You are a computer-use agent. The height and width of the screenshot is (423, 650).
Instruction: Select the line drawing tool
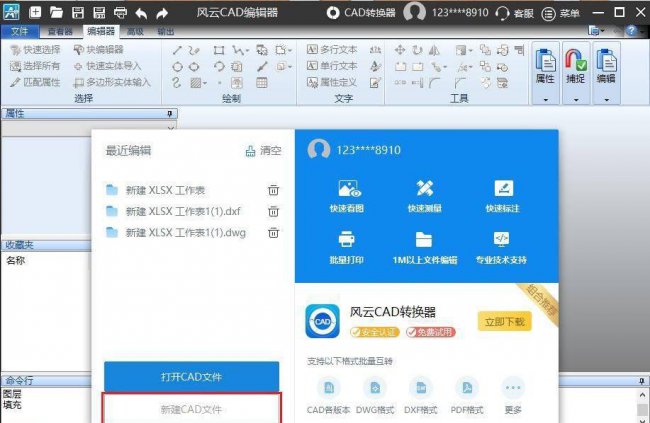pyautogui.click(x=177, y=50)
